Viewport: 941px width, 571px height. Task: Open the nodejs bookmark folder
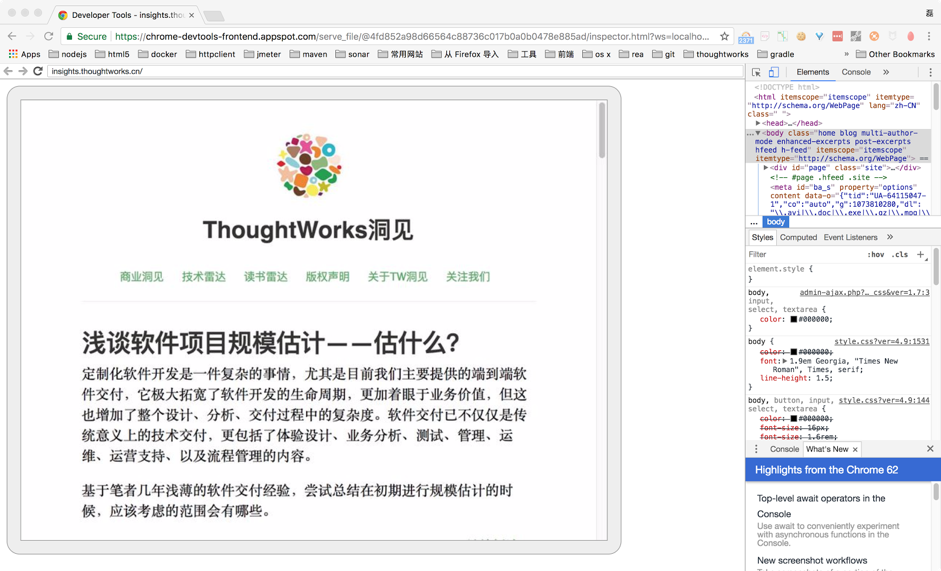coord(68,54)
